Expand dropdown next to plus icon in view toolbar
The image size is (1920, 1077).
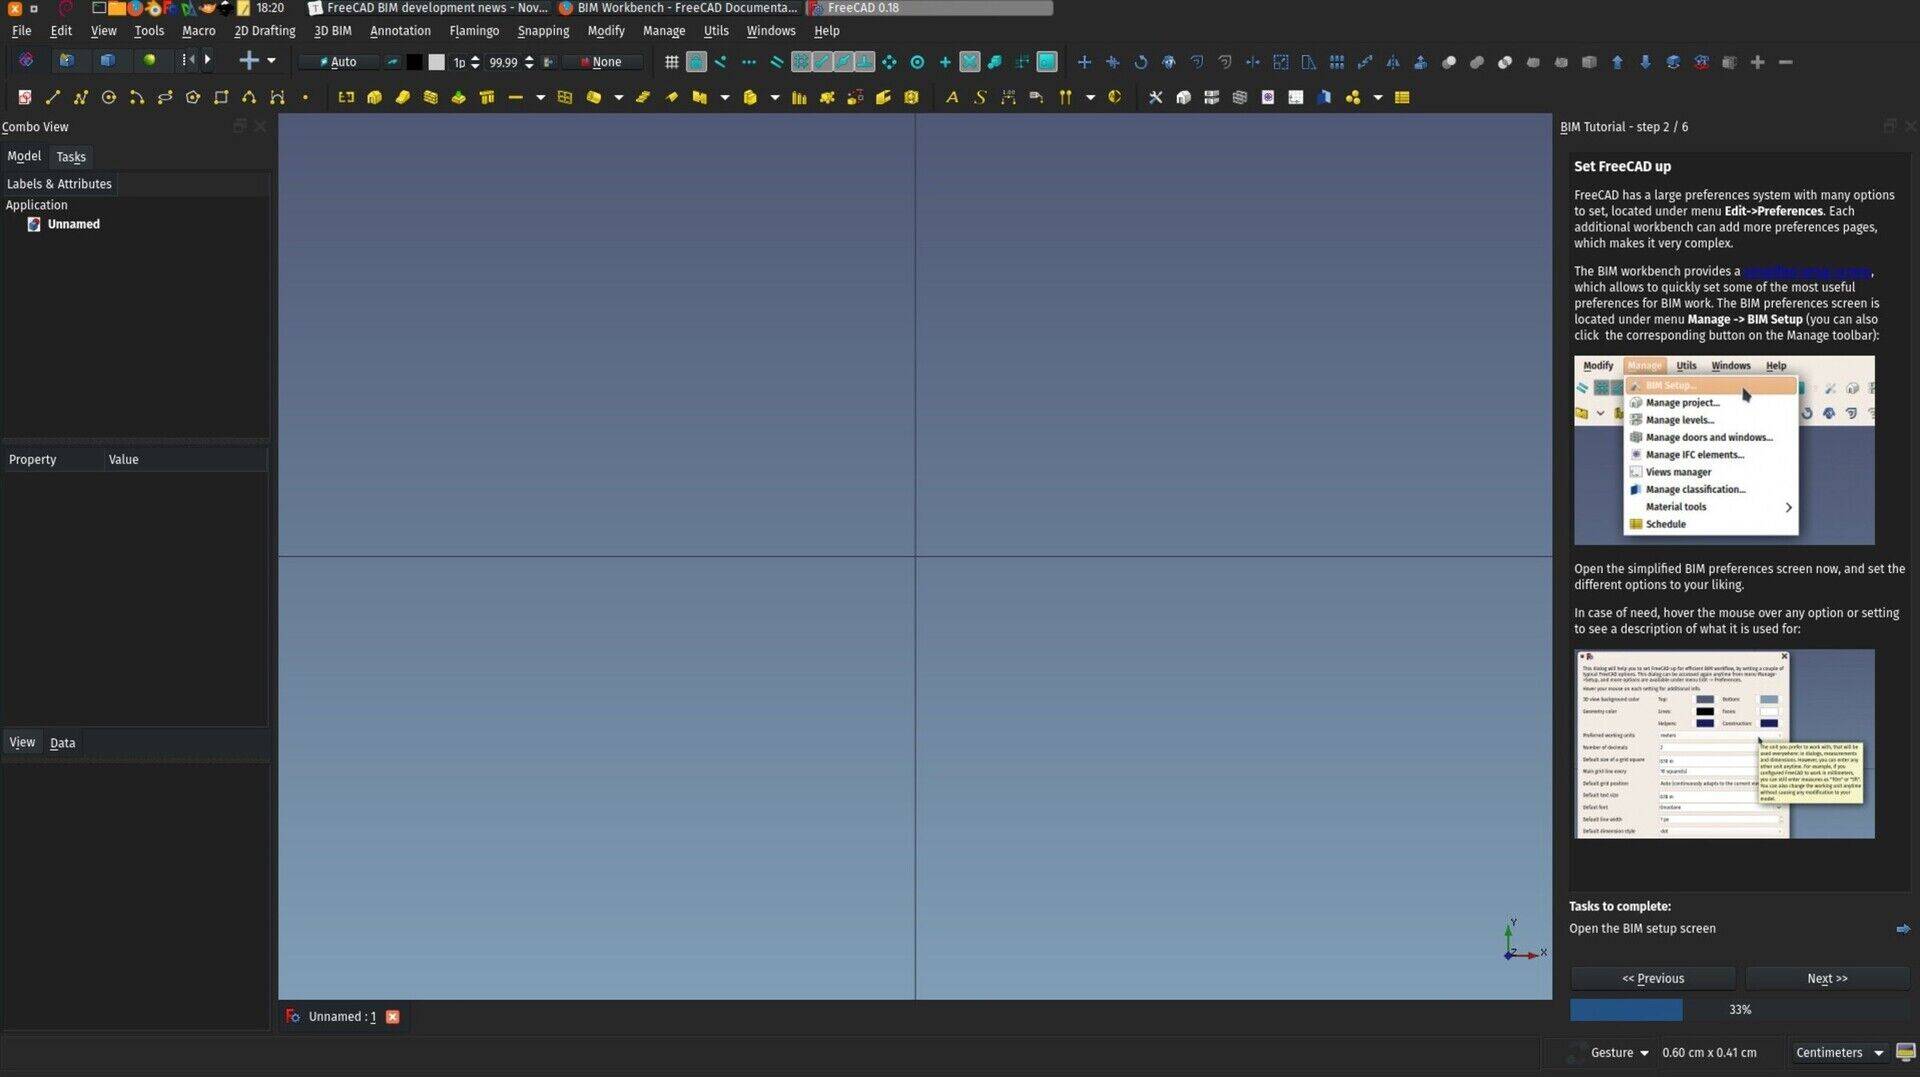271,62
